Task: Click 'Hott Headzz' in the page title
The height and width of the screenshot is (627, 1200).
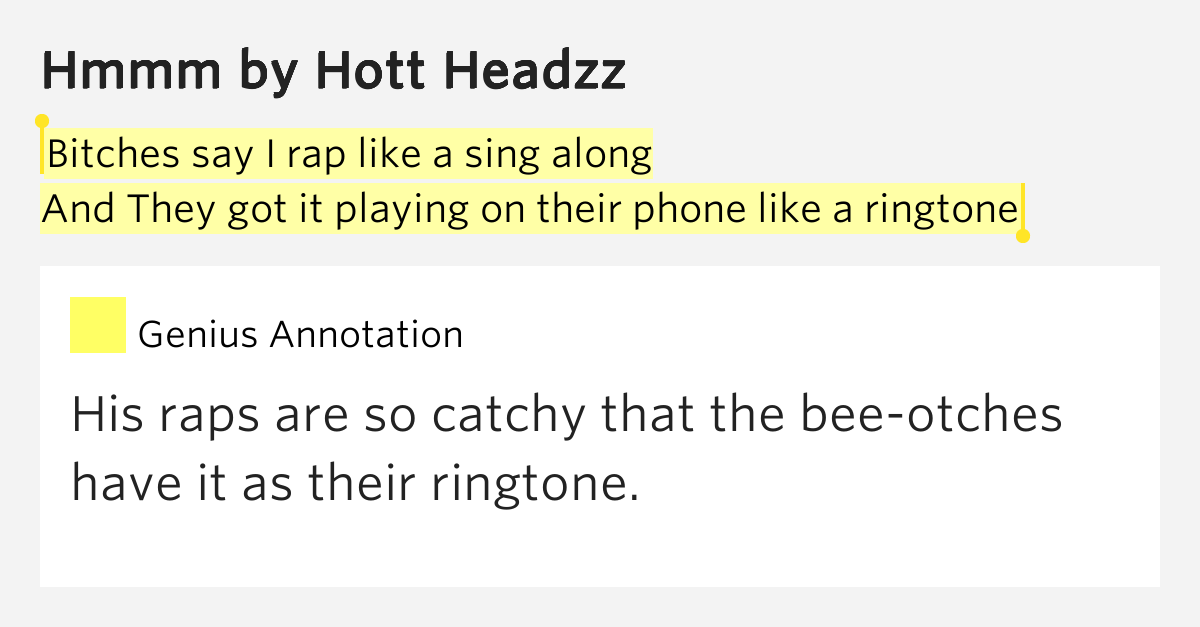Action: (x=470, y=71)
